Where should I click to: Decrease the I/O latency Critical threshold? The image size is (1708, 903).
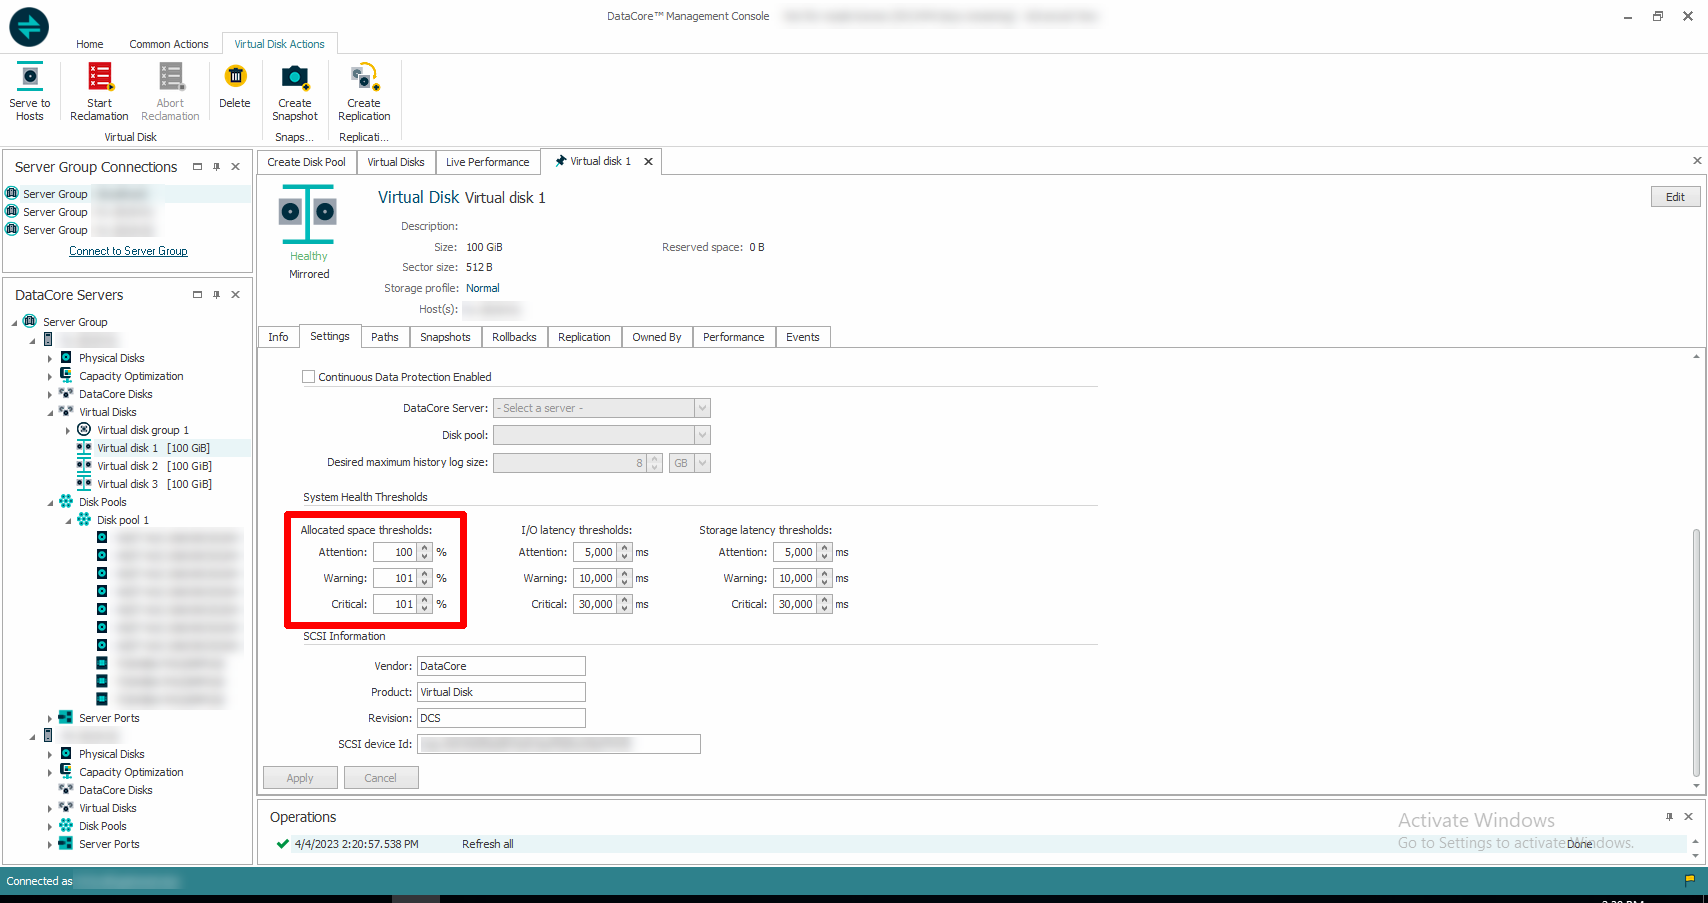(x=625, y=608)
